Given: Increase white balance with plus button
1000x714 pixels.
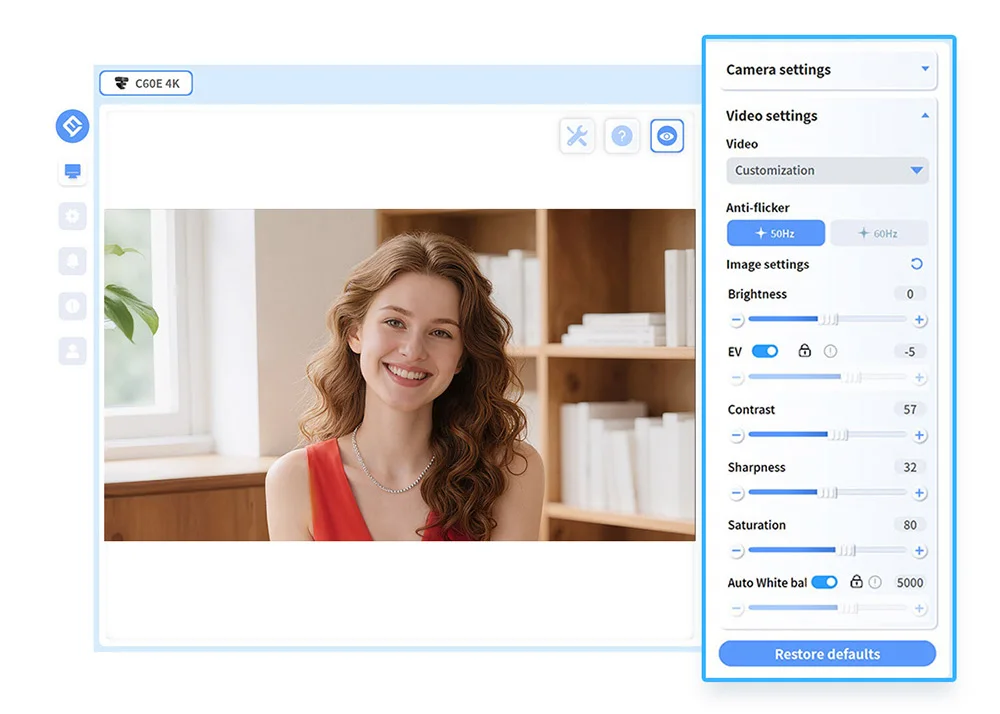Looking at the screenshot, I should point(920,609).
